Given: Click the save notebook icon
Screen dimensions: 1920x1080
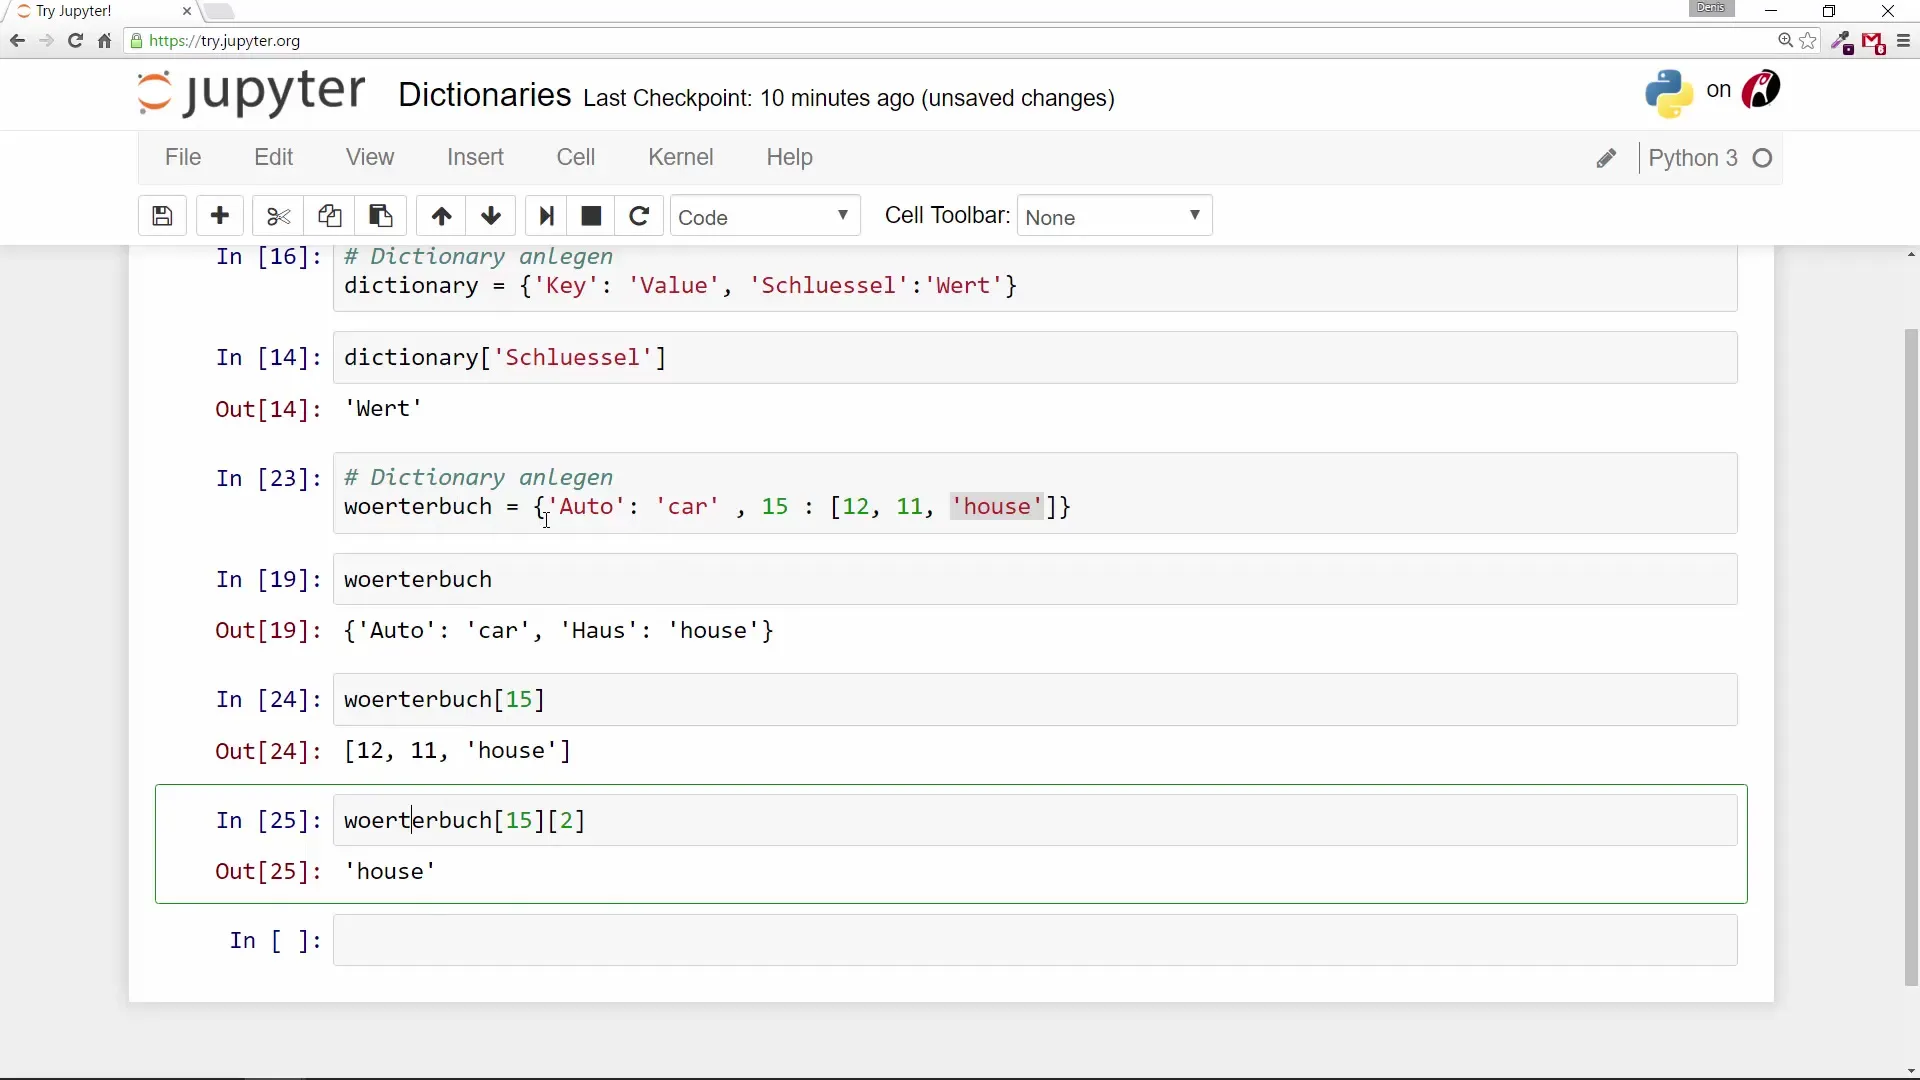Looking at the screenshot, I should (162, 216).
